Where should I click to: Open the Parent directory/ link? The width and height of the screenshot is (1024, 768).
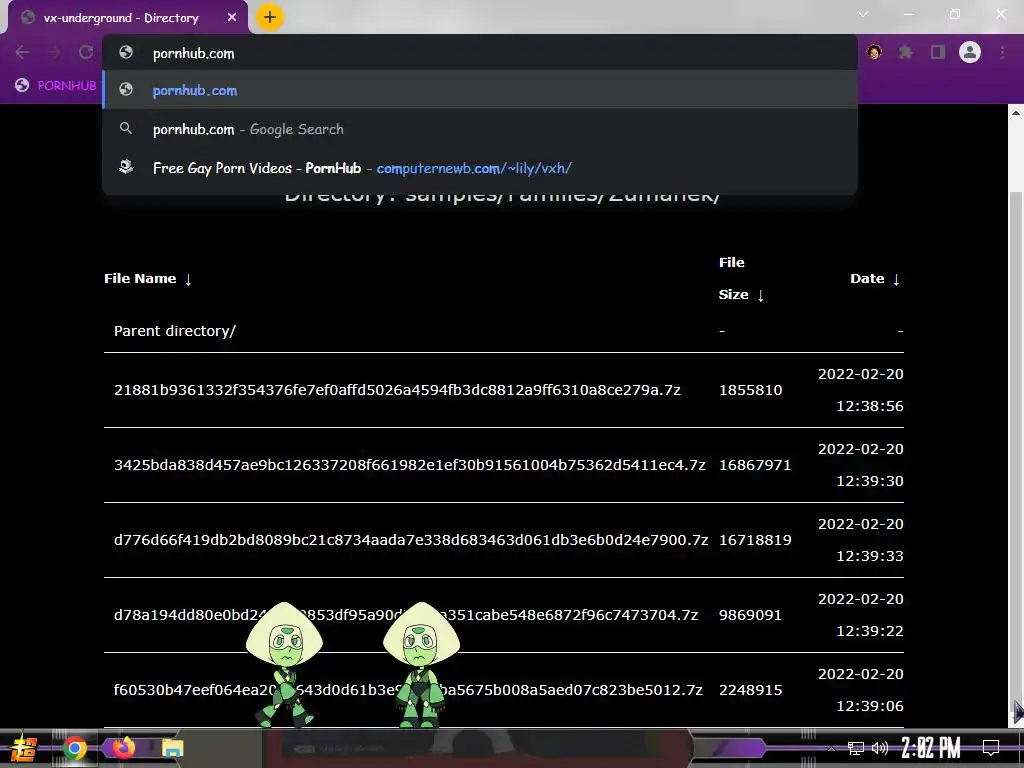[x=174, y=331]
